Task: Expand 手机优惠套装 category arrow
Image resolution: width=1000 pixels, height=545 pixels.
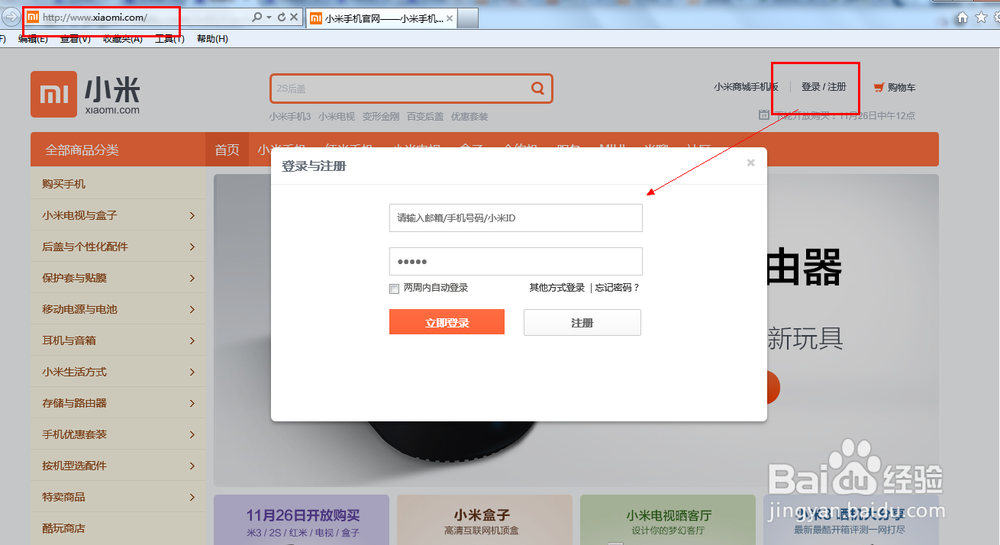Action: pos(192,434)
